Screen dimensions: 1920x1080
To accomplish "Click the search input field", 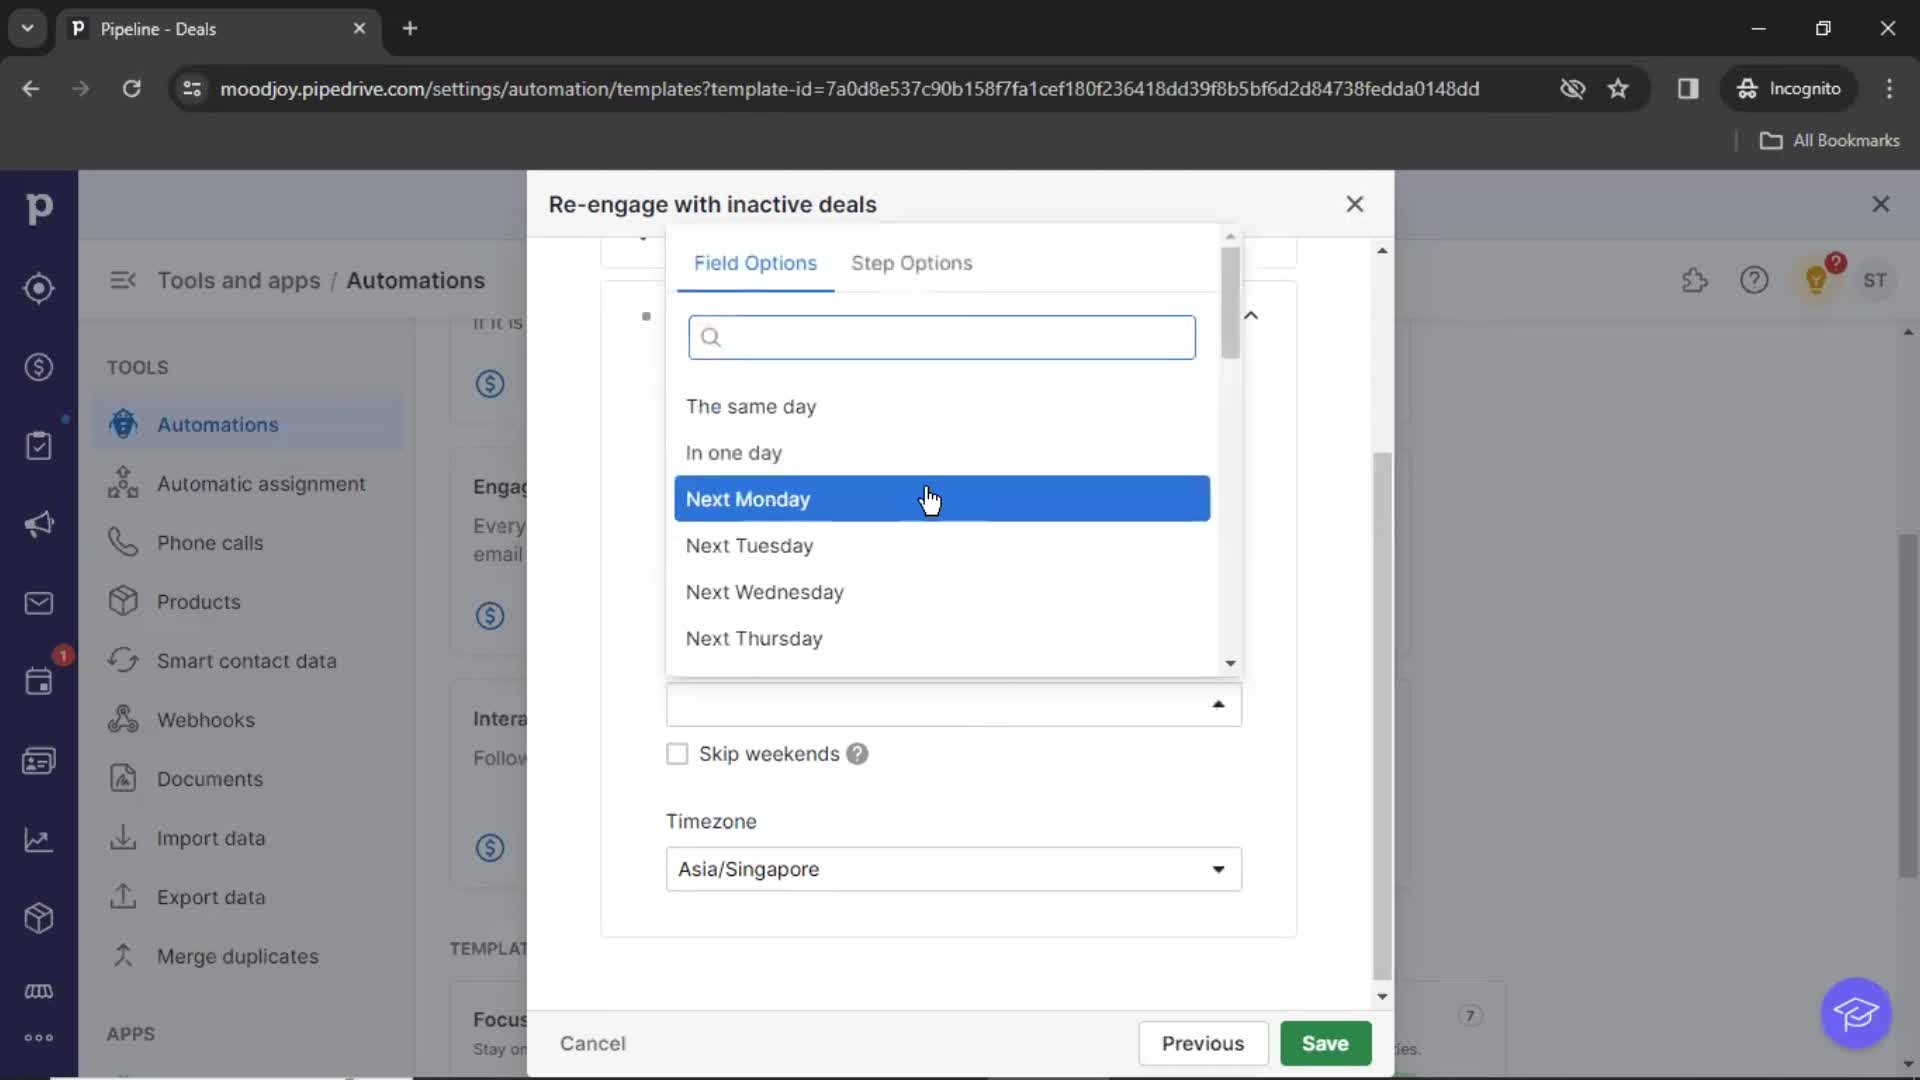I will click(942, 336).
